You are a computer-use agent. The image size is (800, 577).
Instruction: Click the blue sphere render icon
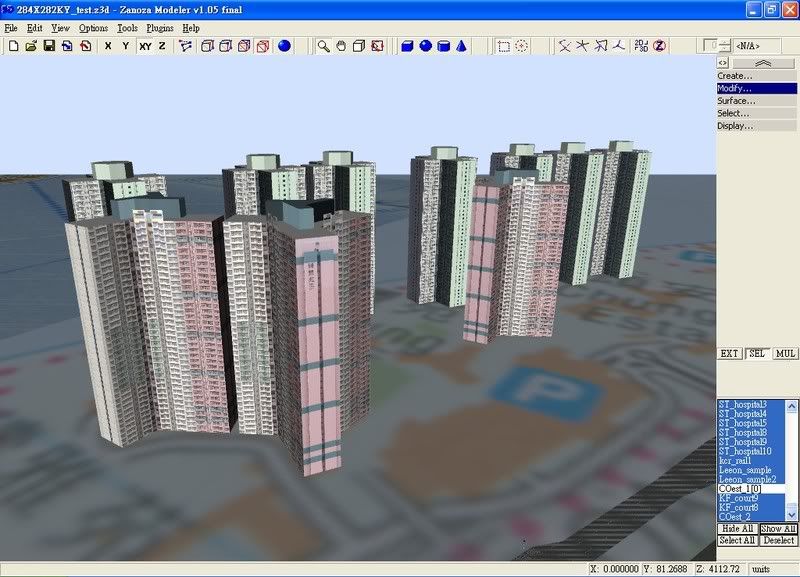click(284, 46)
